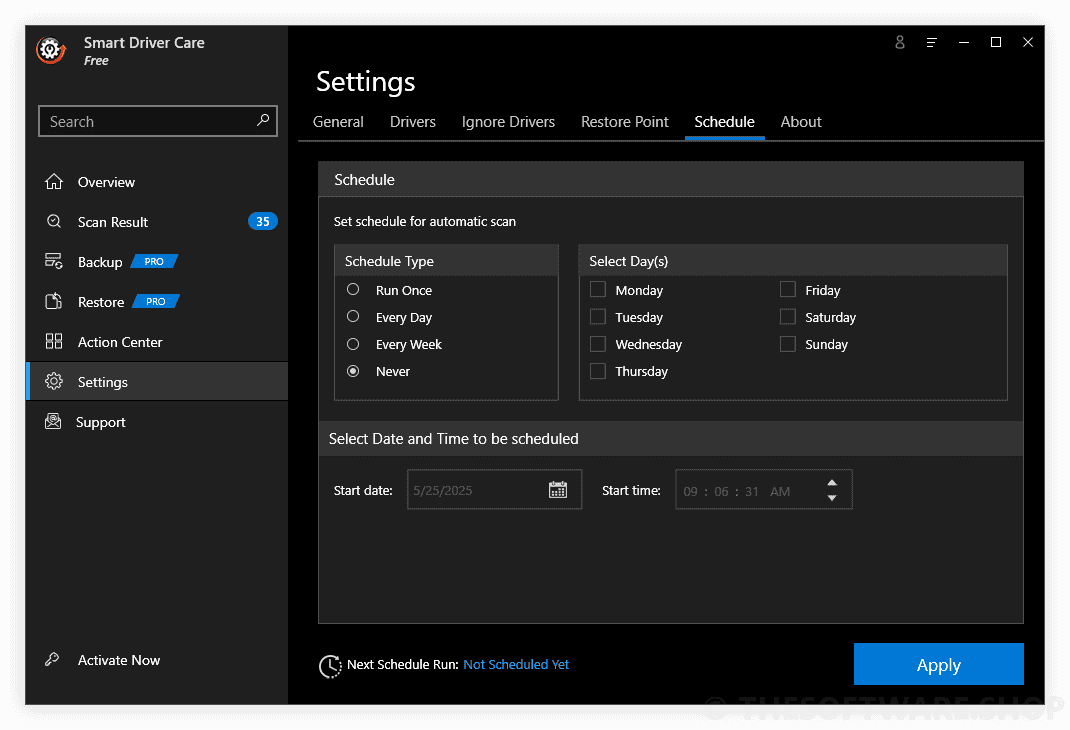This screenshot has width=1070, height=730.
Task: Check the Wednesday checkbox
Action: [598, 344]
